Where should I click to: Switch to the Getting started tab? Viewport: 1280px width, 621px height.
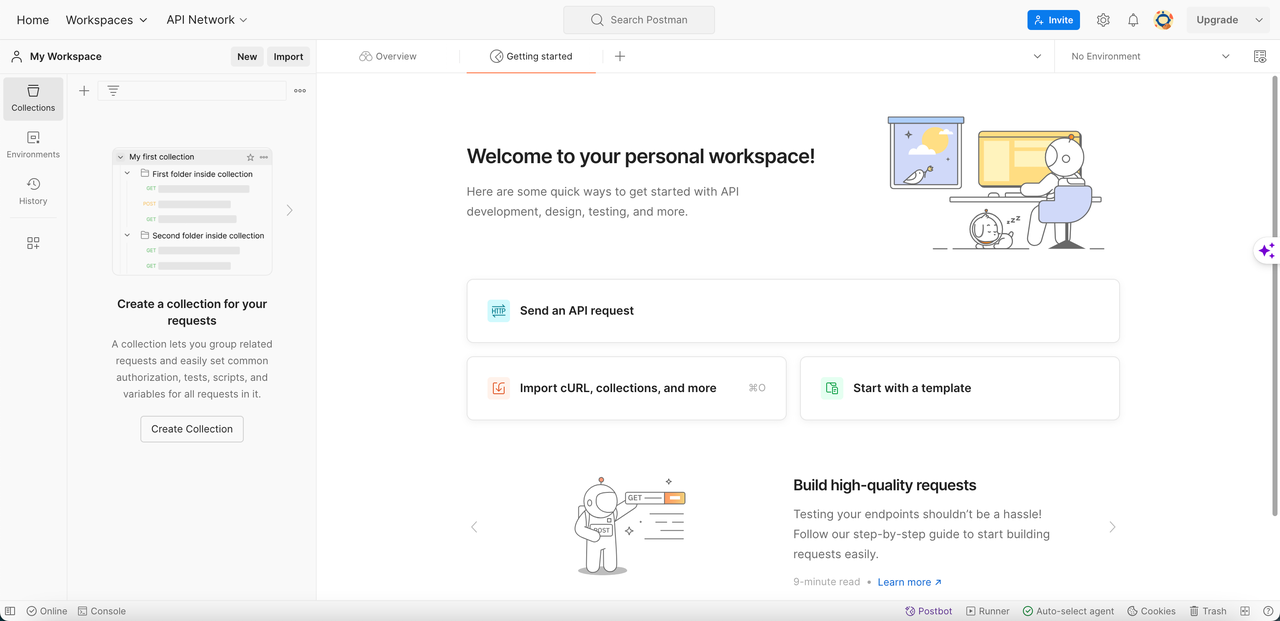(531, 57)
